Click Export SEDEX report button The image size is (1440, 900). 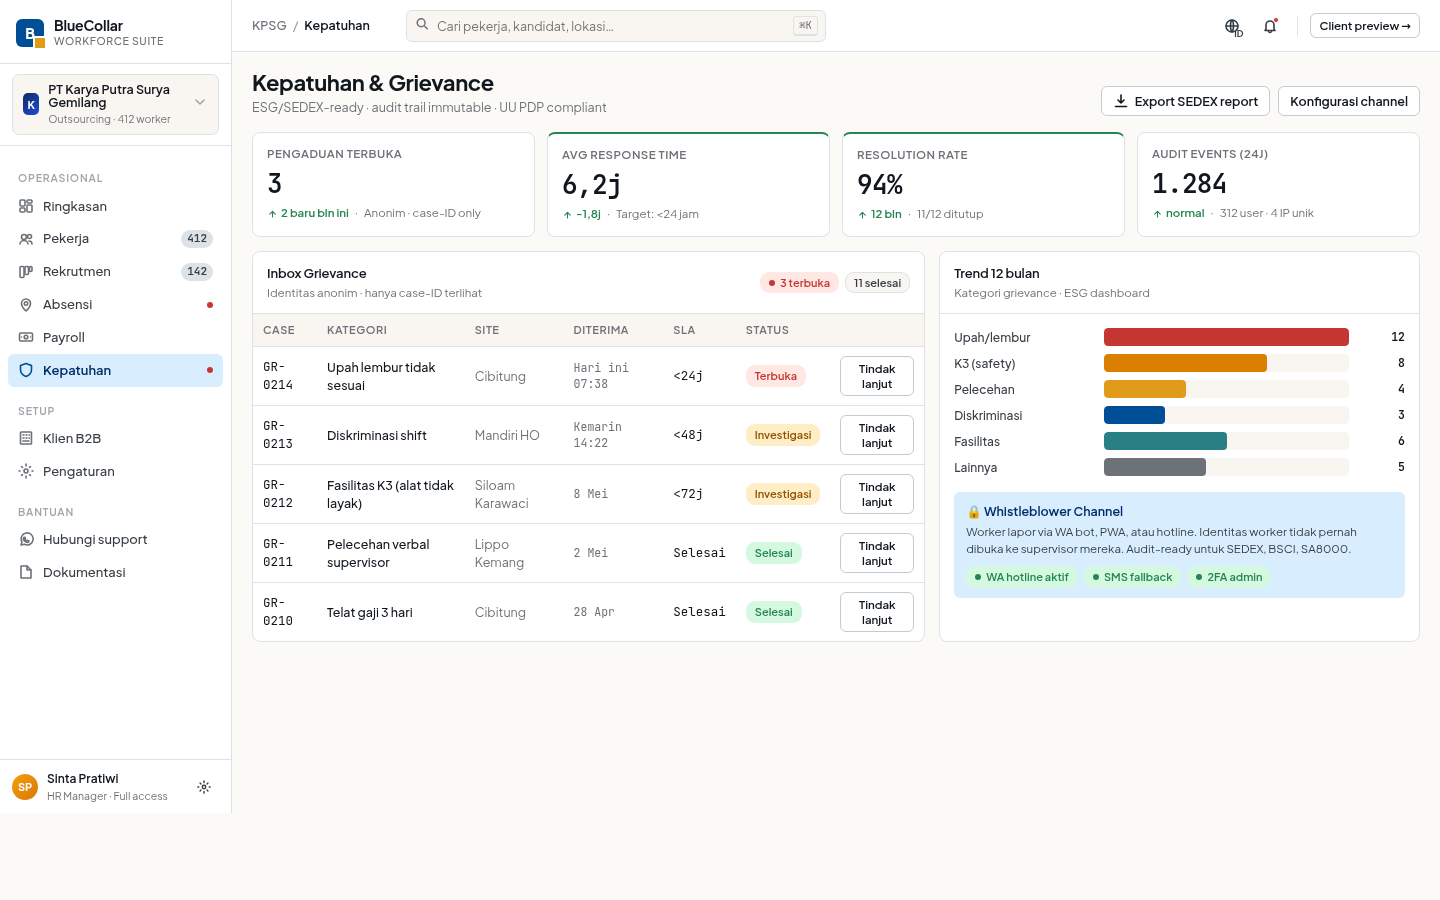pos(1185,101)
